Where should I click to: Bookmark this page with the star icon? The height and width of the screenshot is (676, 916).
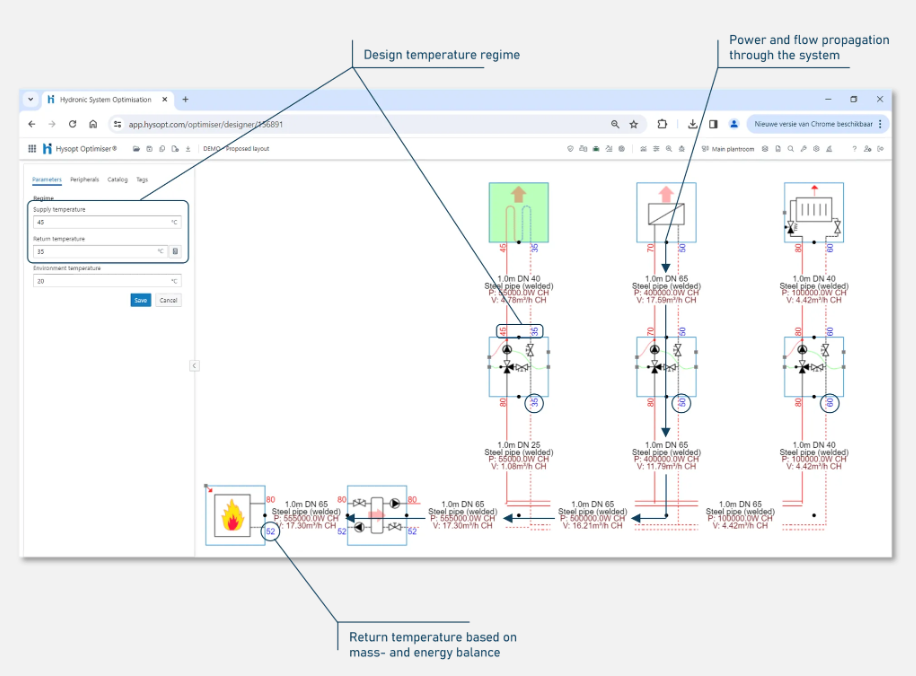633,124
